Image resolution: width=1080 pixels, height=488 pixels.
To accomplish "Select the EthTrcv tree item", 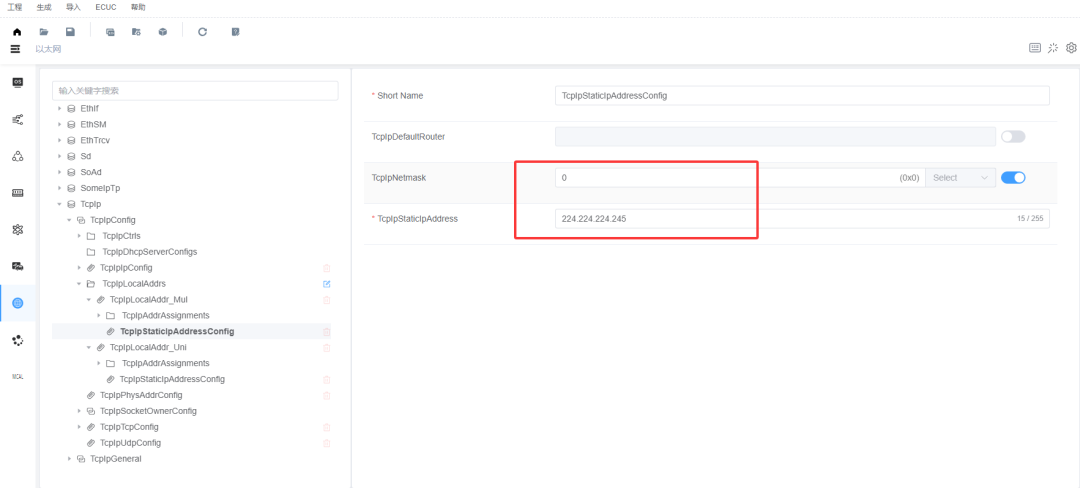I will [95, 140].
